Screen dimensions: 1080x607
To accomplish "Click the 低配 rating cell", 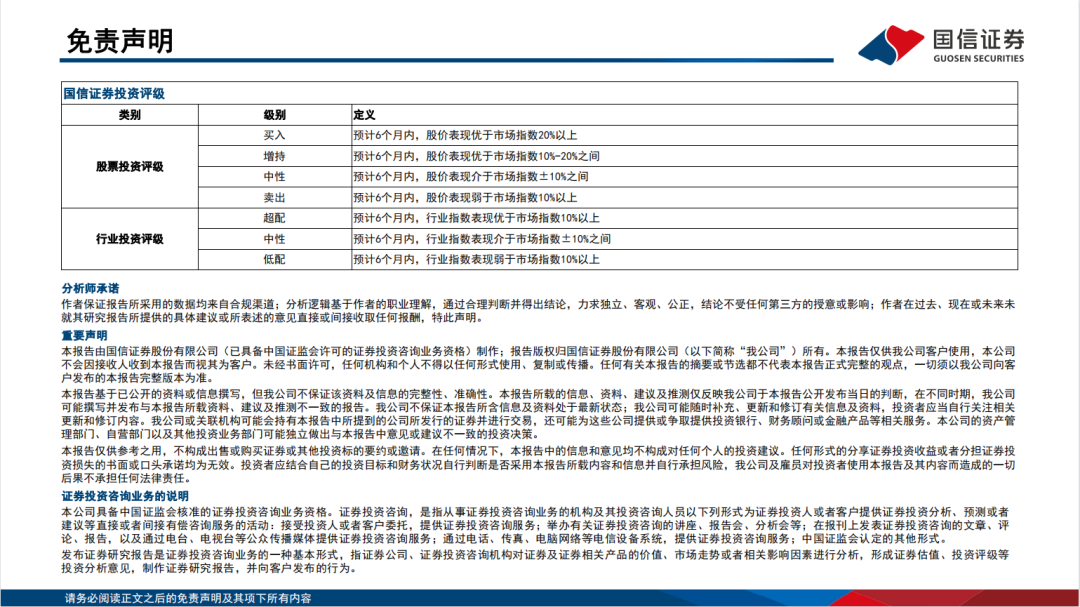I will click(x=274, y=260).
